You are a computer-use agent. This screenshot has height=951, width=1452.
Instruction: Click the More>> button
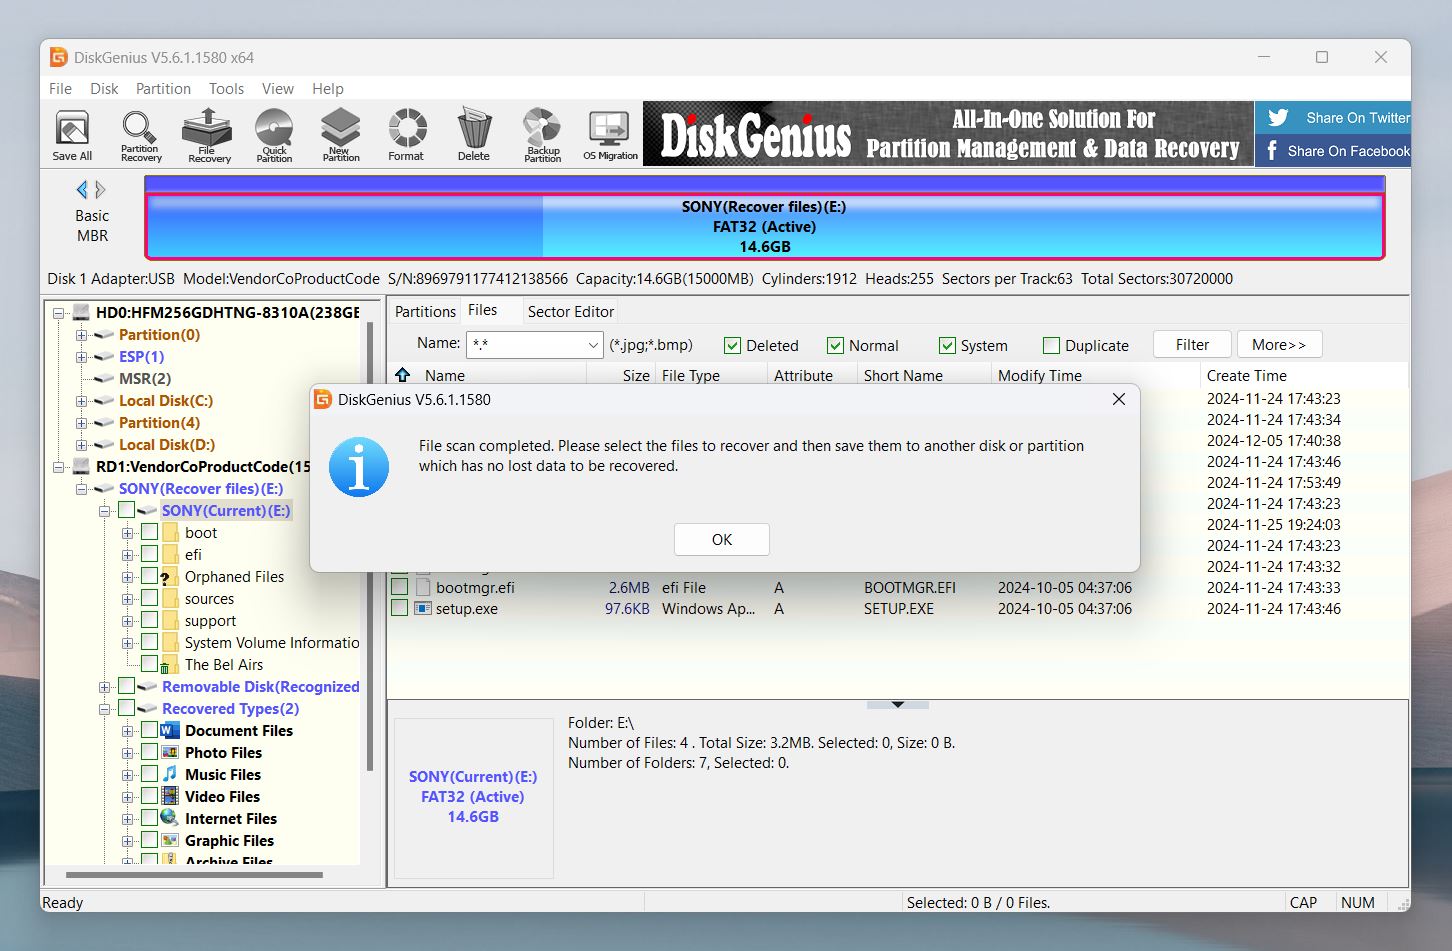point(1279,344)
